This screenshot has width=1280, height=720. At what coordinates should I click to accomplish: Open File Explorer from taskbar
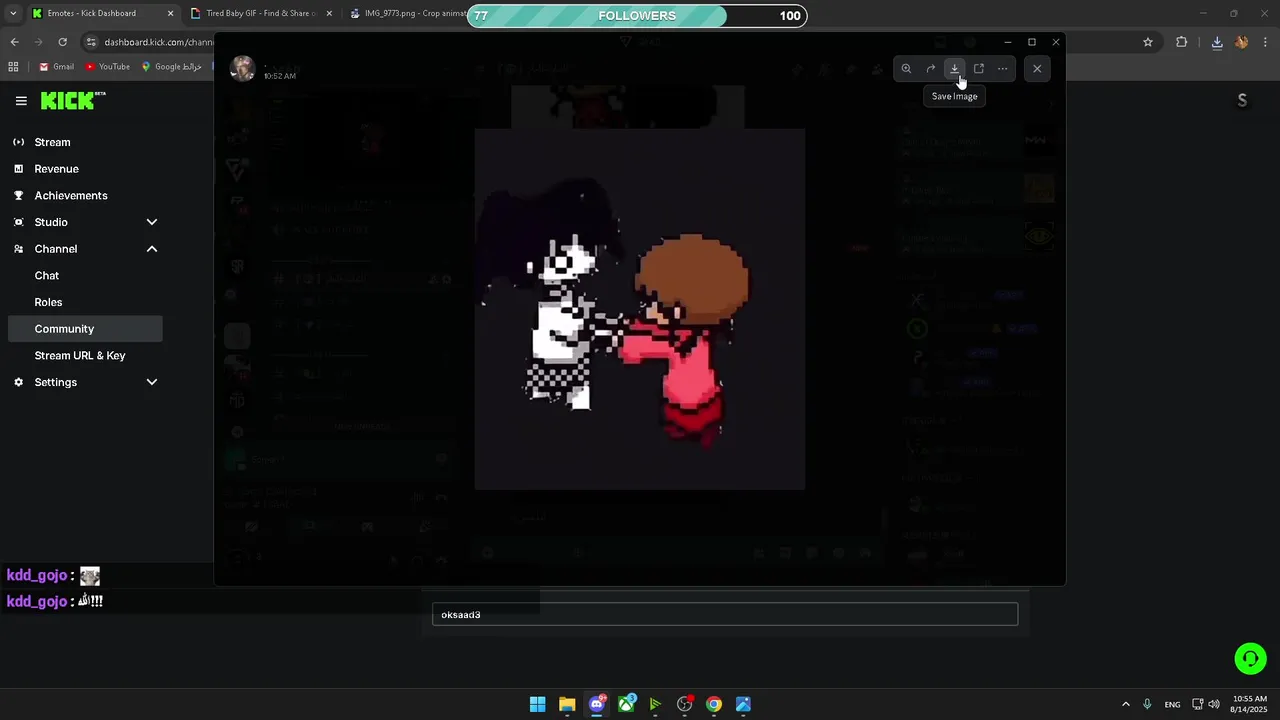(x=567, y=704)
